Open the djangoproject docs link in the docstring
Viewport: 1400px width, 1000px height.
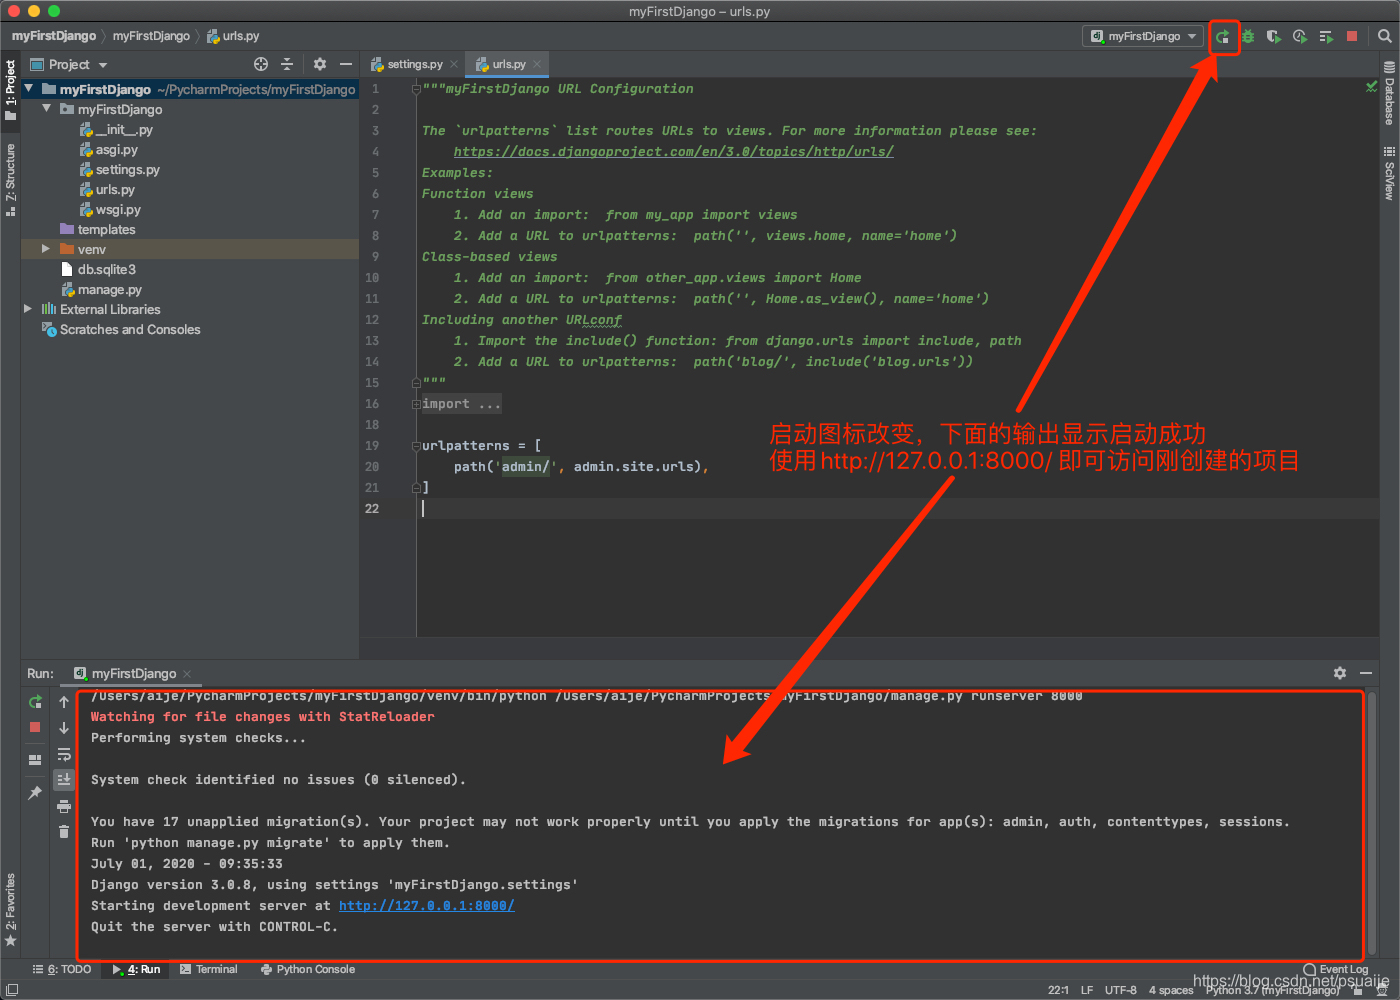pyautogui.click(x=673, y=152)
